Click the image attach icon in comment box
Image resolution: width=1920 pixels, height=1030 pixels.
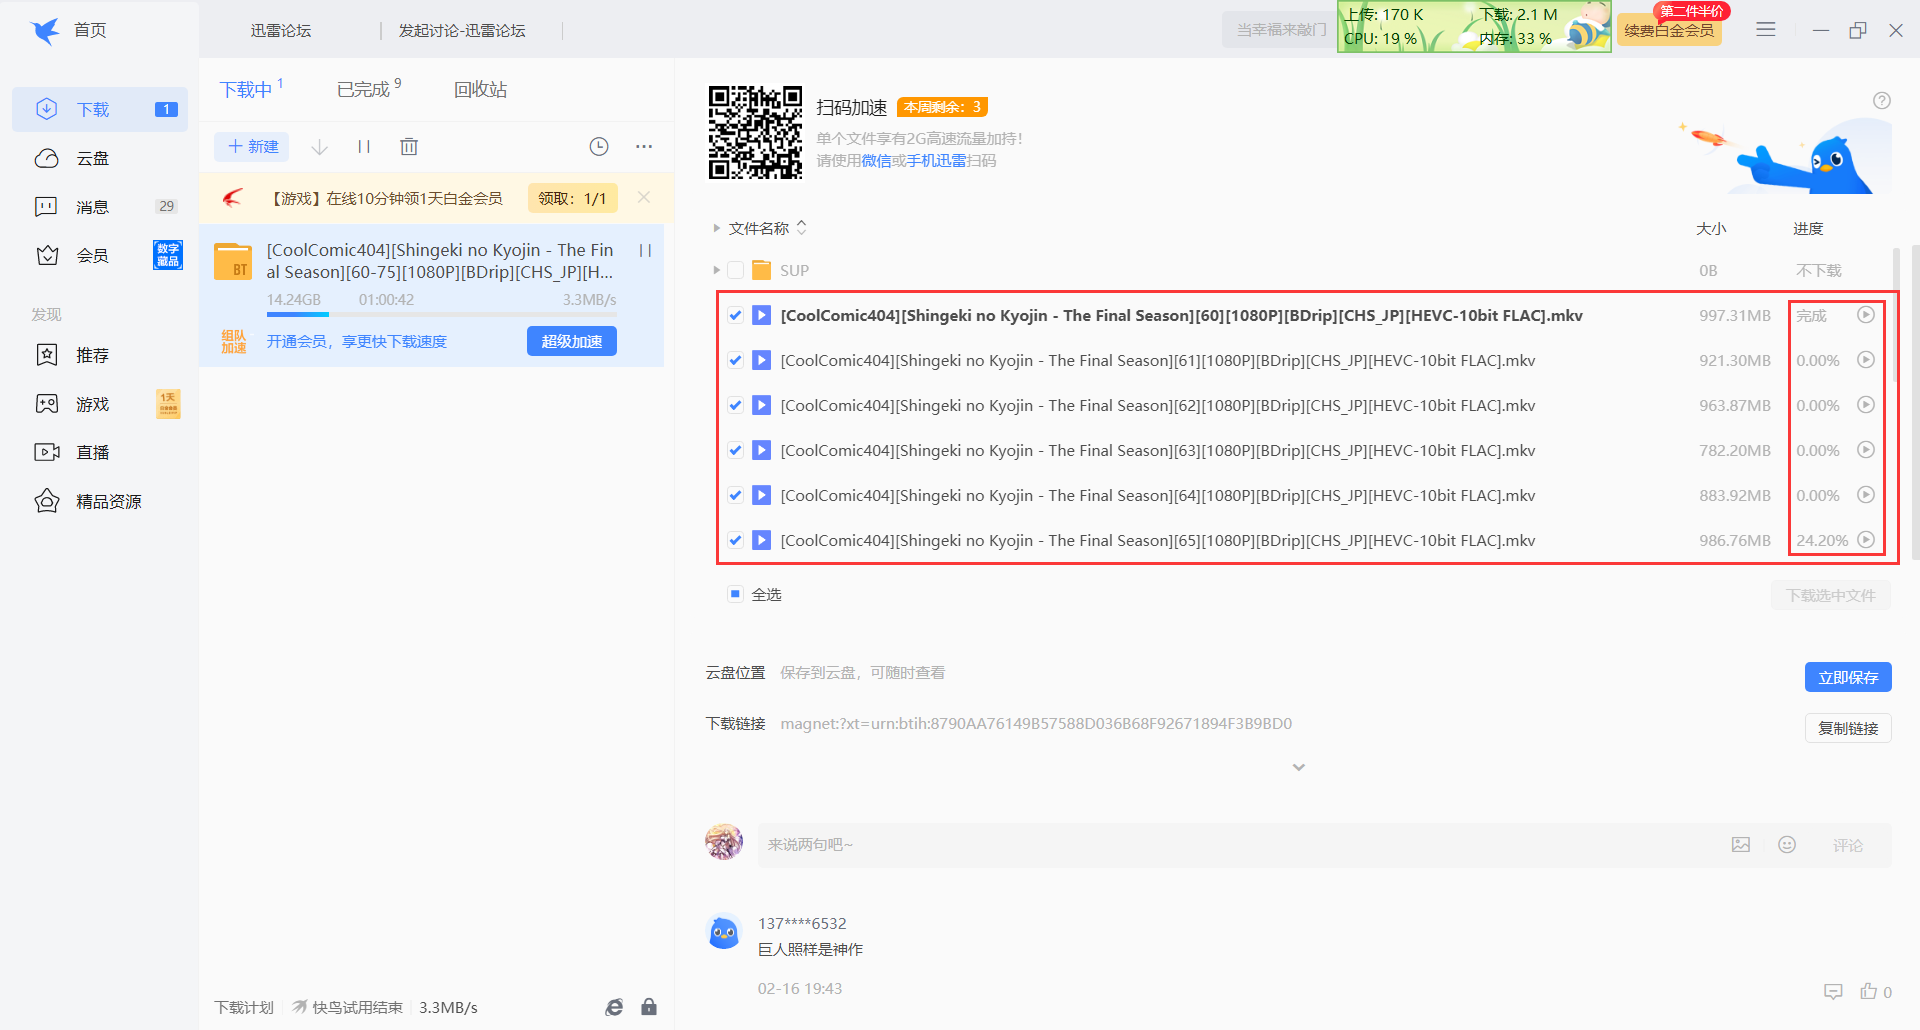[1741, 845]
